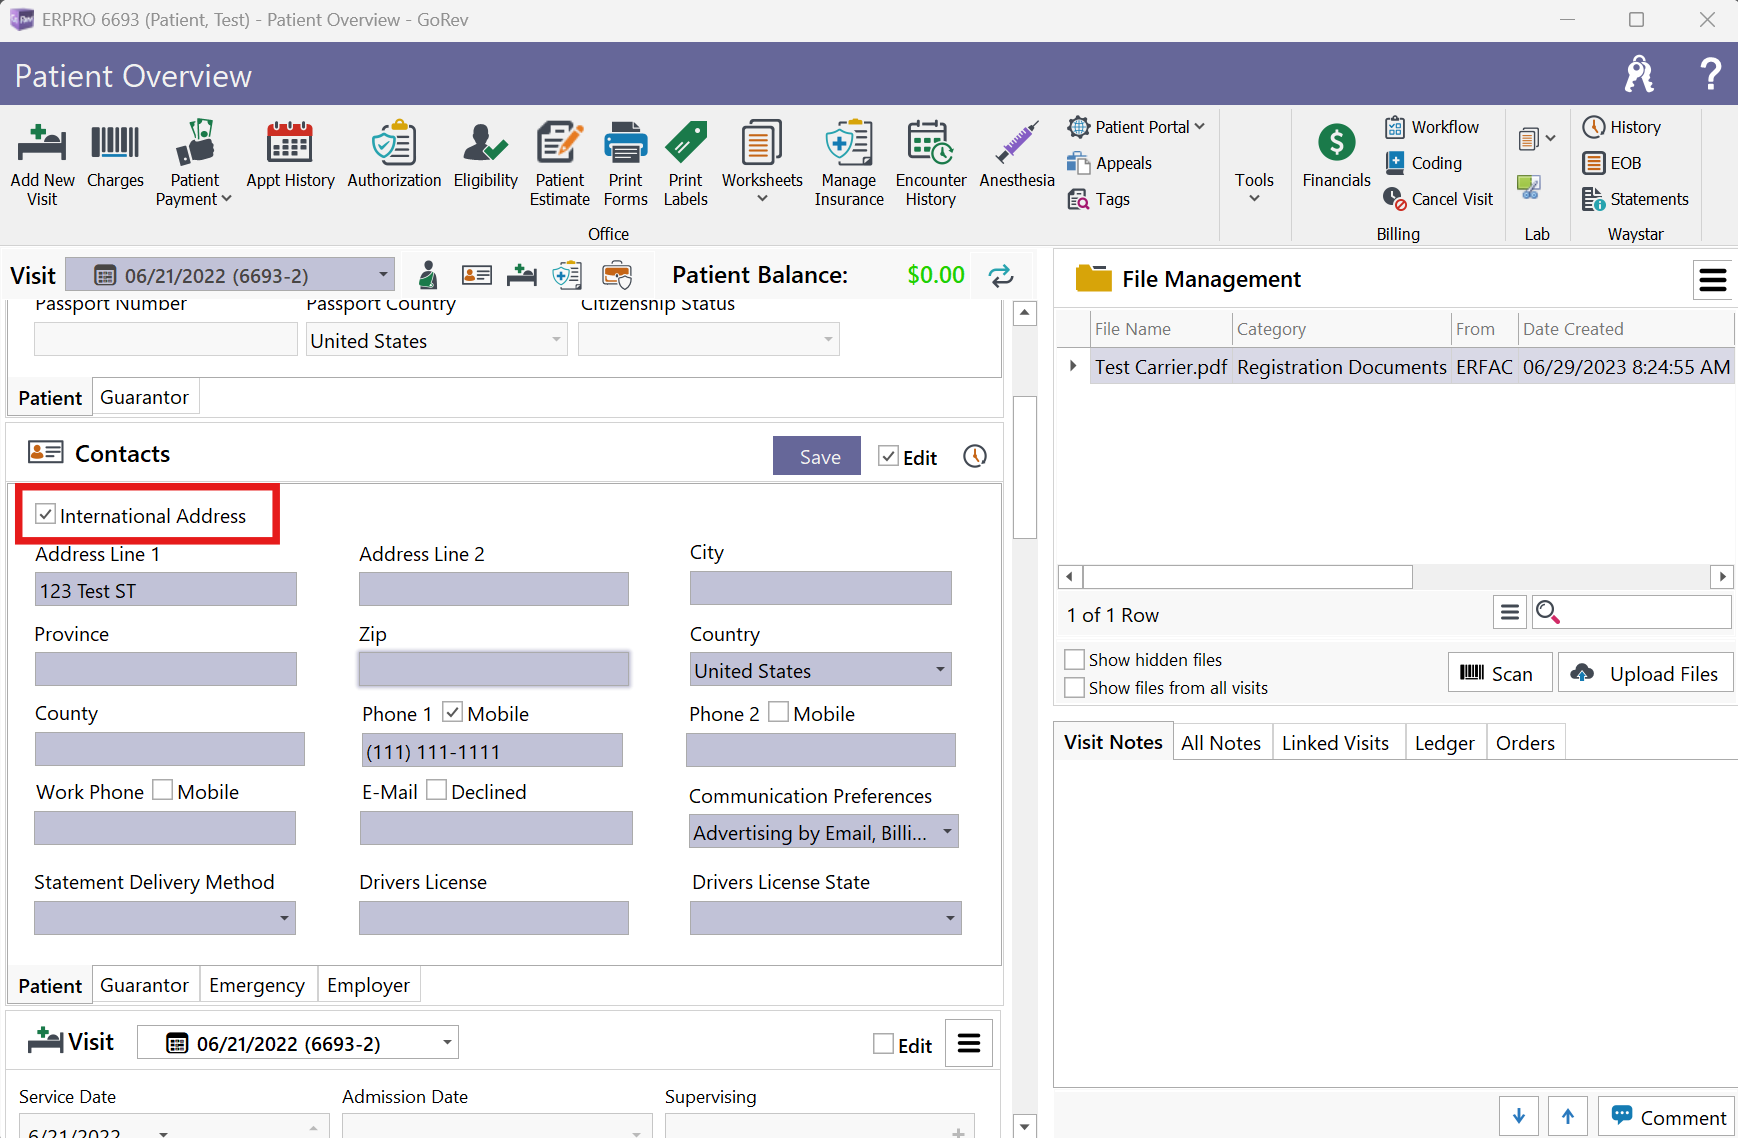This screenshot has width=1738, height=1138.
Task: Open Country dropdown in Contacts
Action: tap(820, 670)
